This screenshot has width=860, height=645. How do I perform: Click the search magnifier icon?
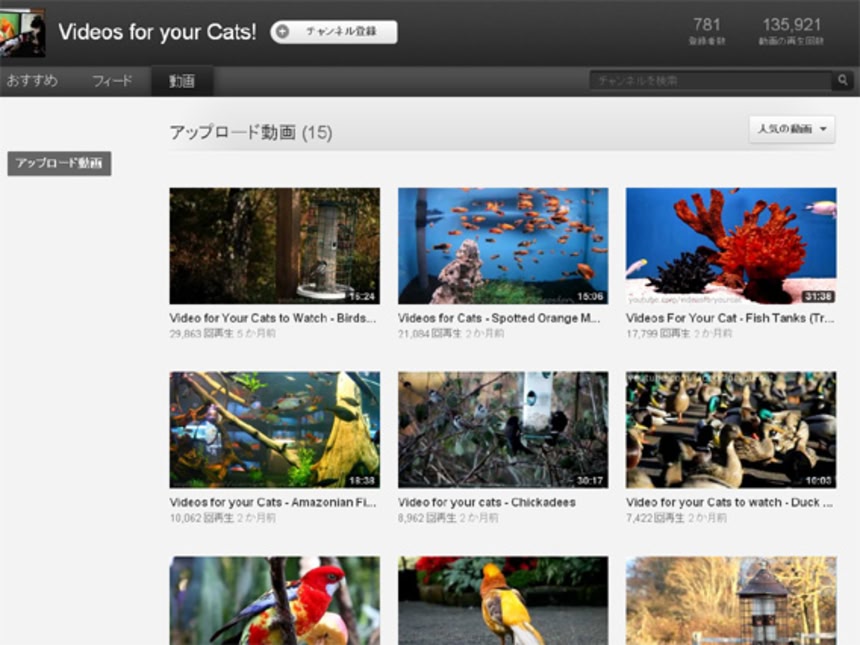(843, 81)
